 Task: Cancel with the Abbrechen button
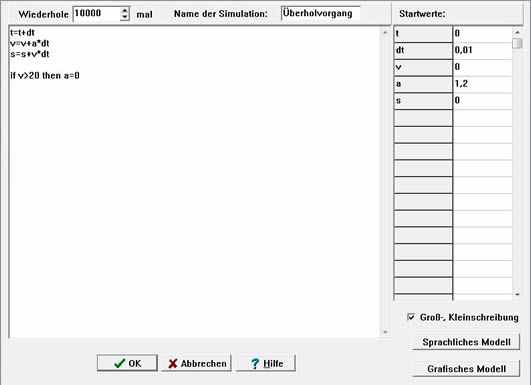tap(196, 363)
